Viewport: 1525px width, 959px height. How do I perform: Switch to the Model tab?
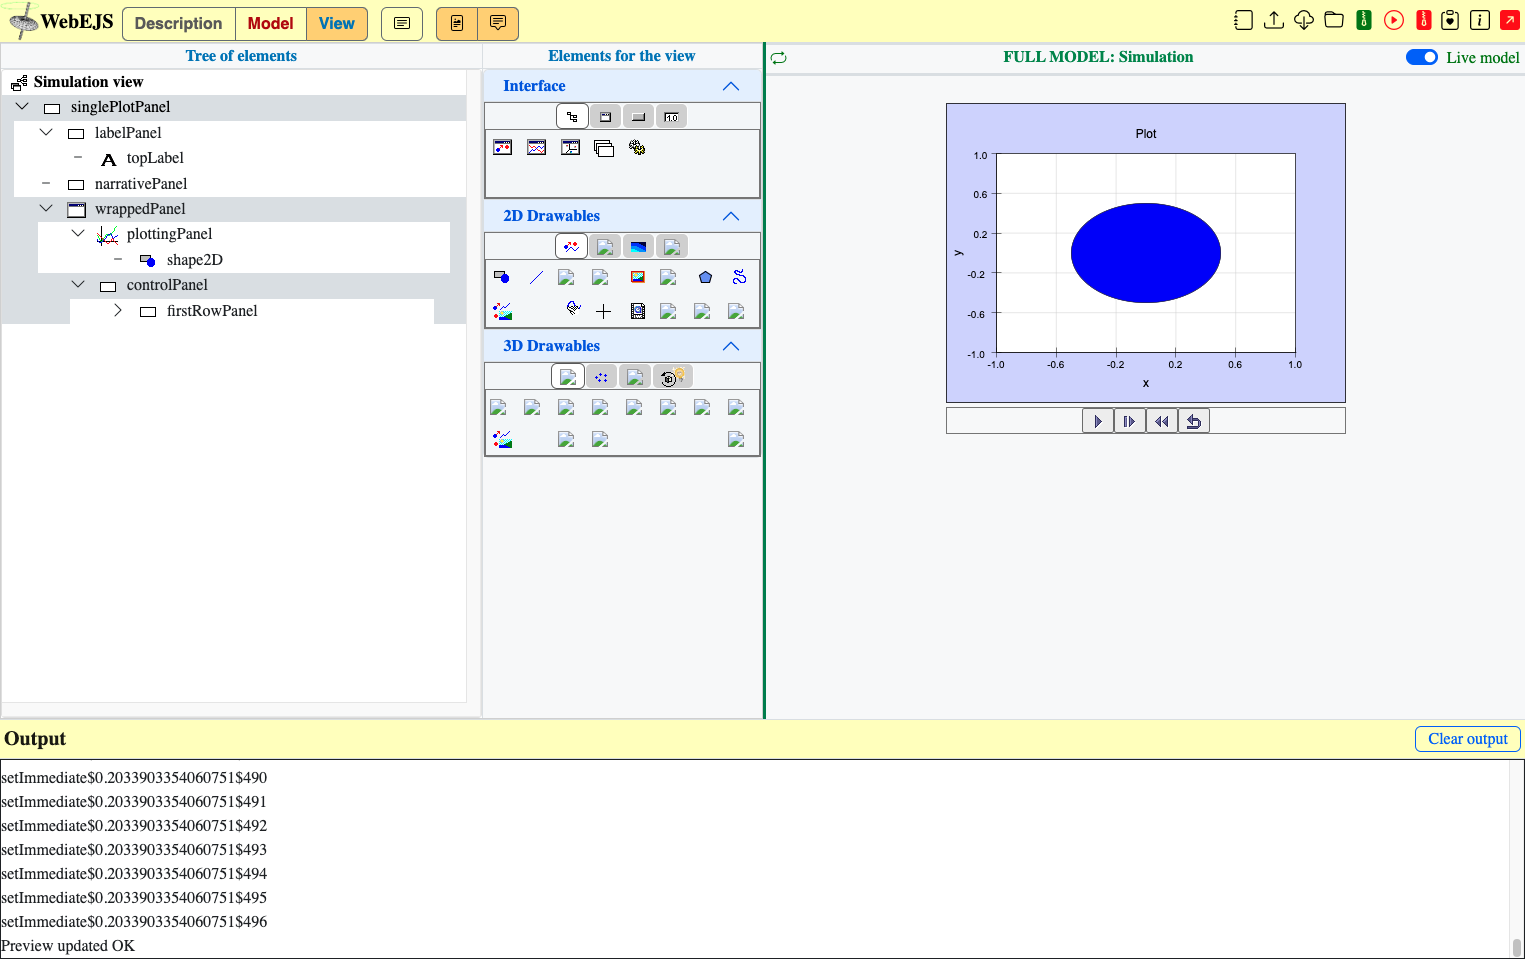pyautogui.click(x=271, y=23)
